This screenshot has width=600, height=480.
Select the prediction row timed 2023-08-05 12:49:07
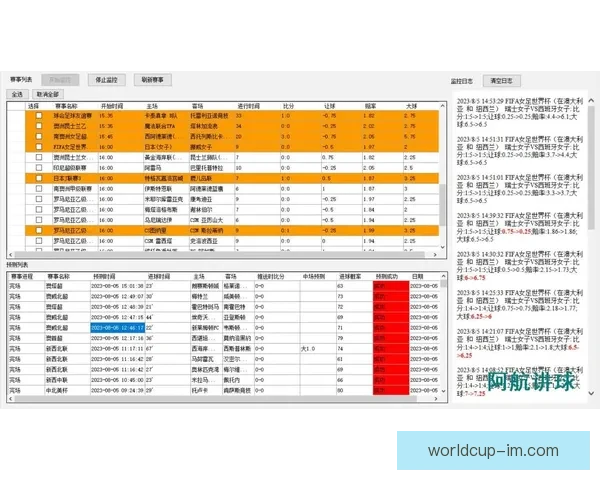tap(223, 296)
